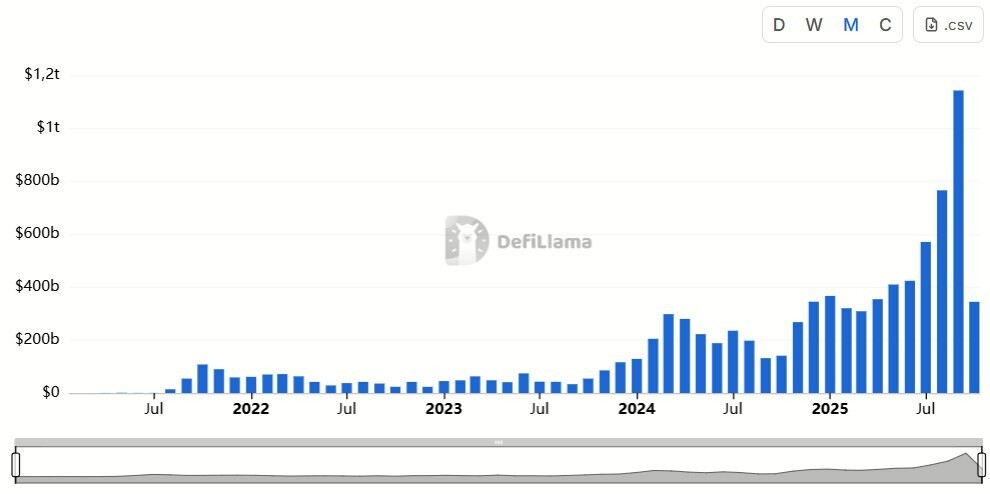Click the $1,2t y-axis label
The image size is (990, 494).
[42, 74]
